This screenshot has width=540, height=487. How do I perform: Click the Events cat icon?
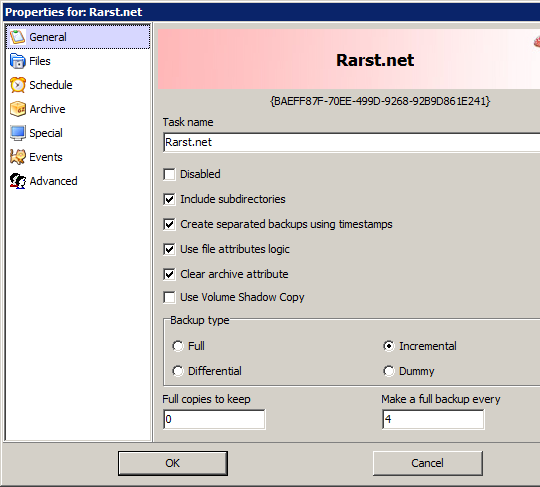18,157
